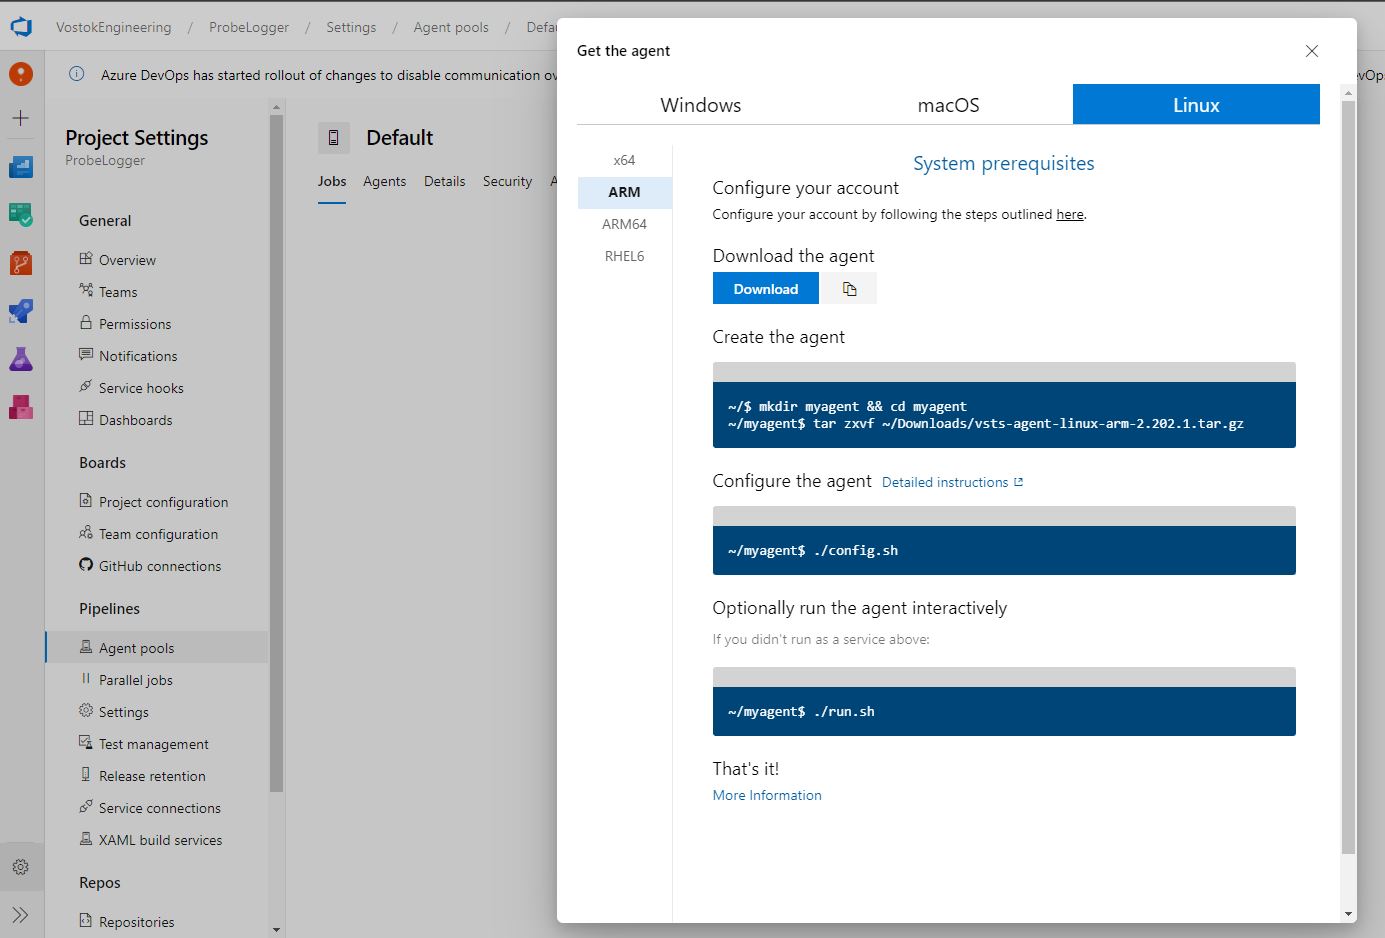Click the ./config.sh command block
The width and height of the screenshot is (1385, 938).
coord(1004,550)
